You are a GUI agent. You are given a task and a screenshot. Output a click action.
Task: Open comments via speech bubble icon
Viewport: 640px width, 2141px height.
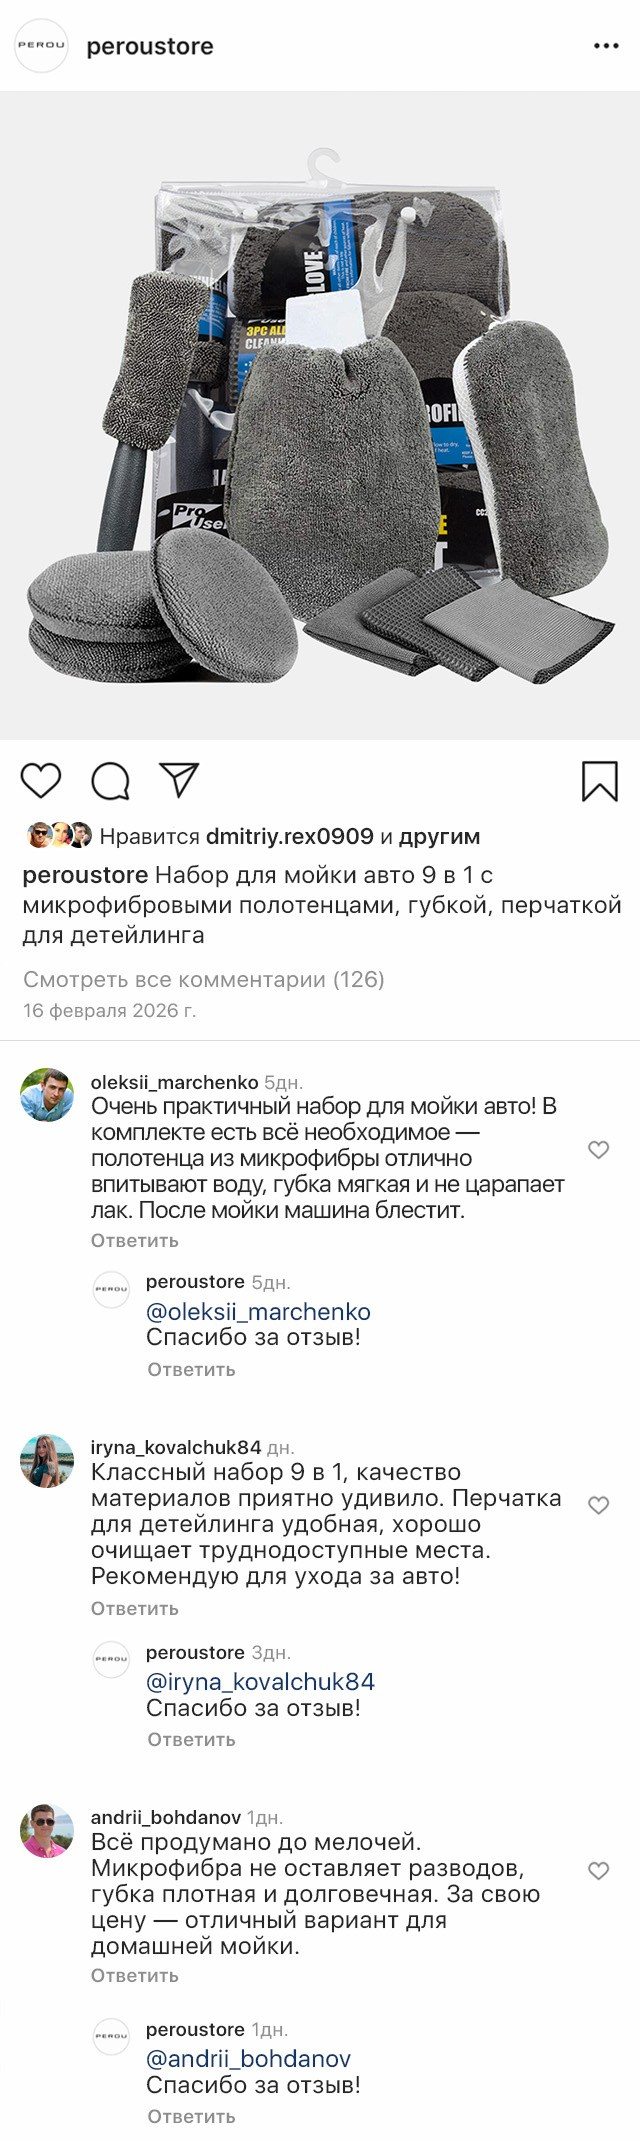110,781
